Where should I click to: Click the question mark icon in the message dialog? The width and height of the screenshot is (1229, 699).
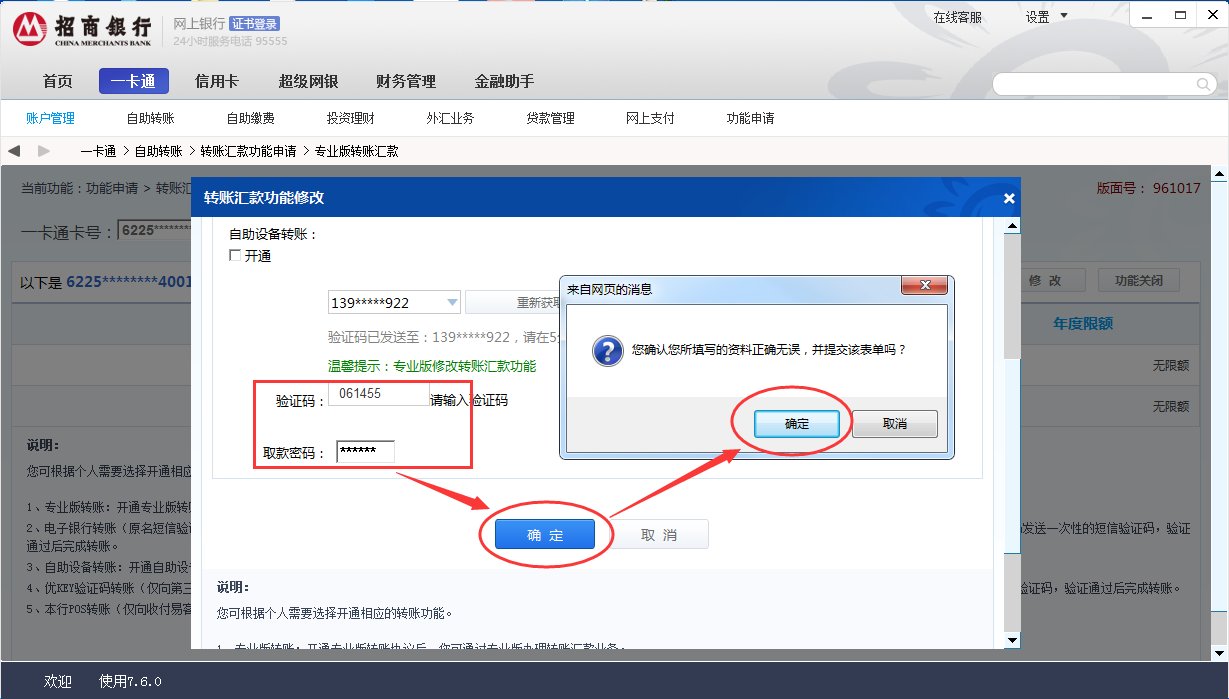coord(606,352)
